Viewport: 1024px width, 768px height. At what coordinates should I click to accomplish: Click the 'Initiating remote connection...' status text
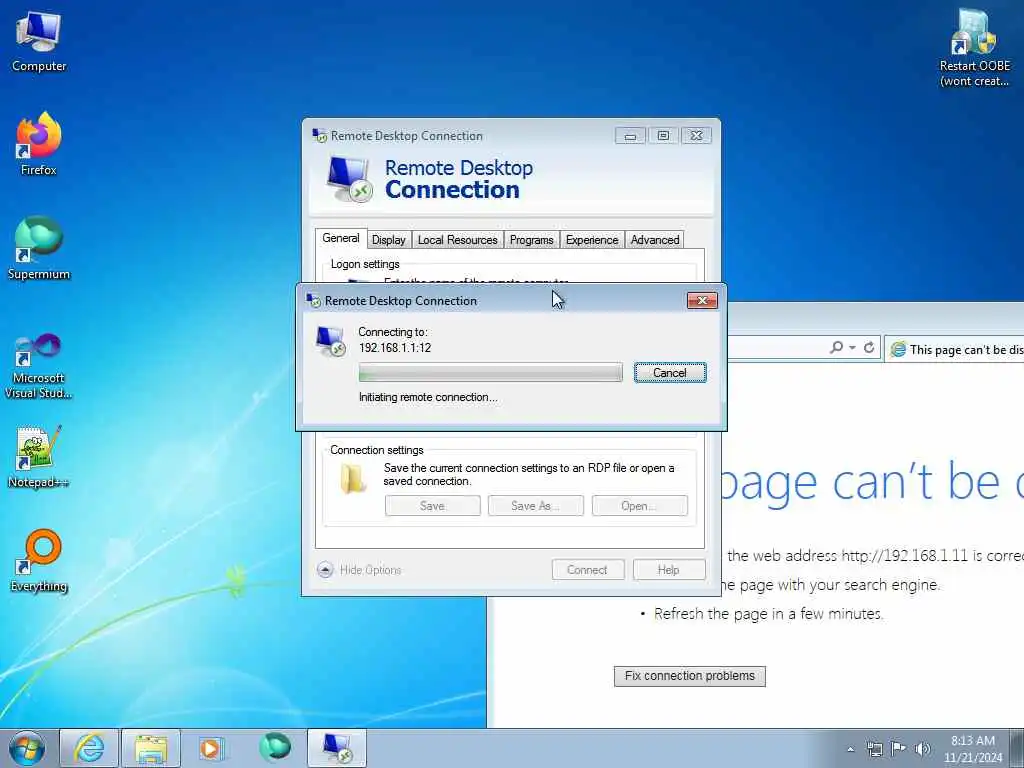428,397
